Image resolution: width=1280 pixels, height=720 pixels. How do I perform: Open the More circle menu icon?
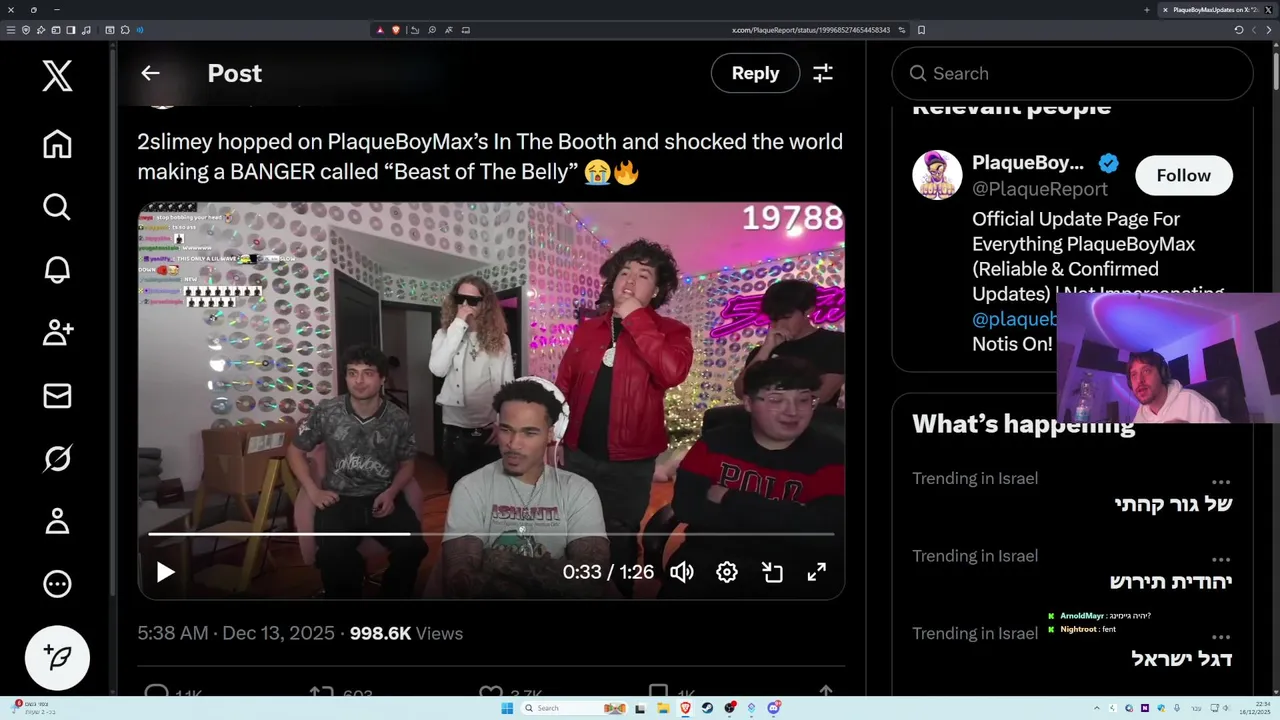tap(57, 584)
